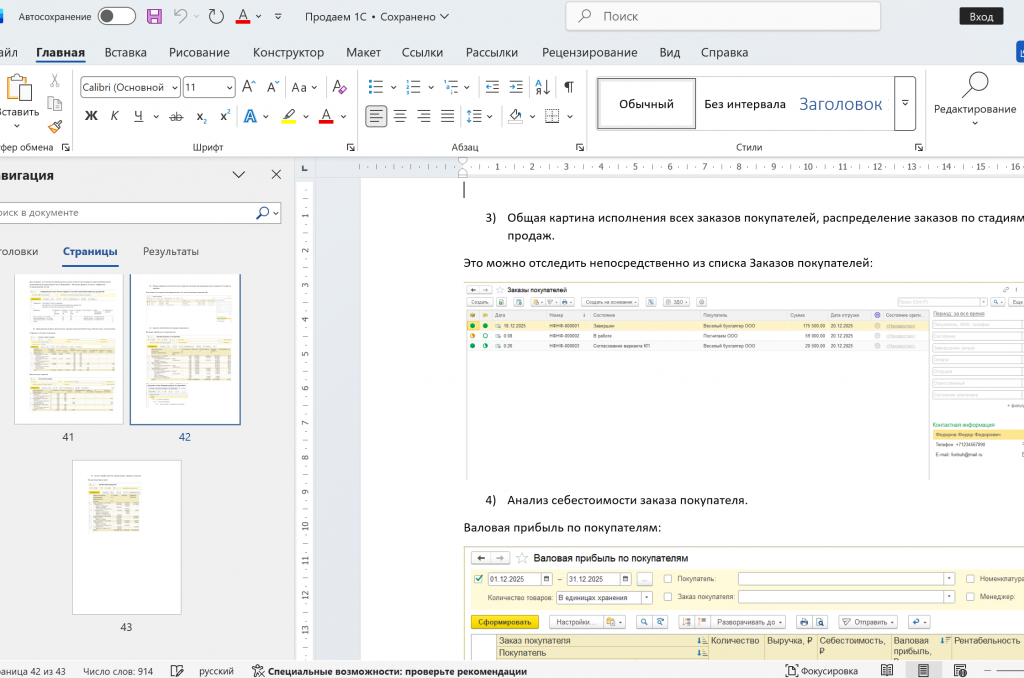Image resolution: width=1024 pixels, height=678 pixels.
Task: Click the Format Painter brush icon
Action: [x=55, y=127]
